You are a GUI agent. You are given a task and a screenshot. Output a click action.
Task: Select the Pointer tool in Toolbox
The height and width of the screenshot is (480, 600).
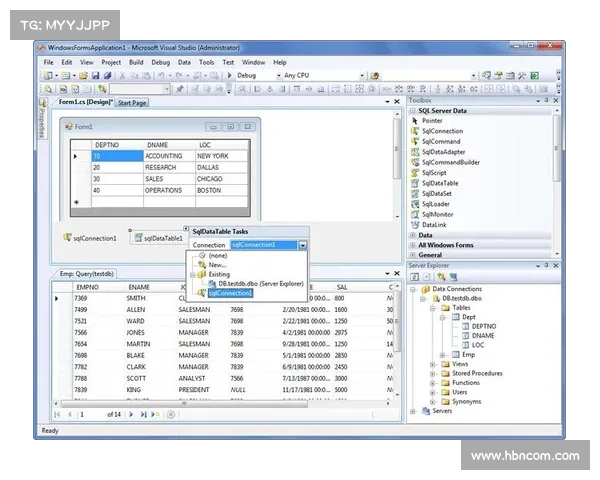point(432,121)
